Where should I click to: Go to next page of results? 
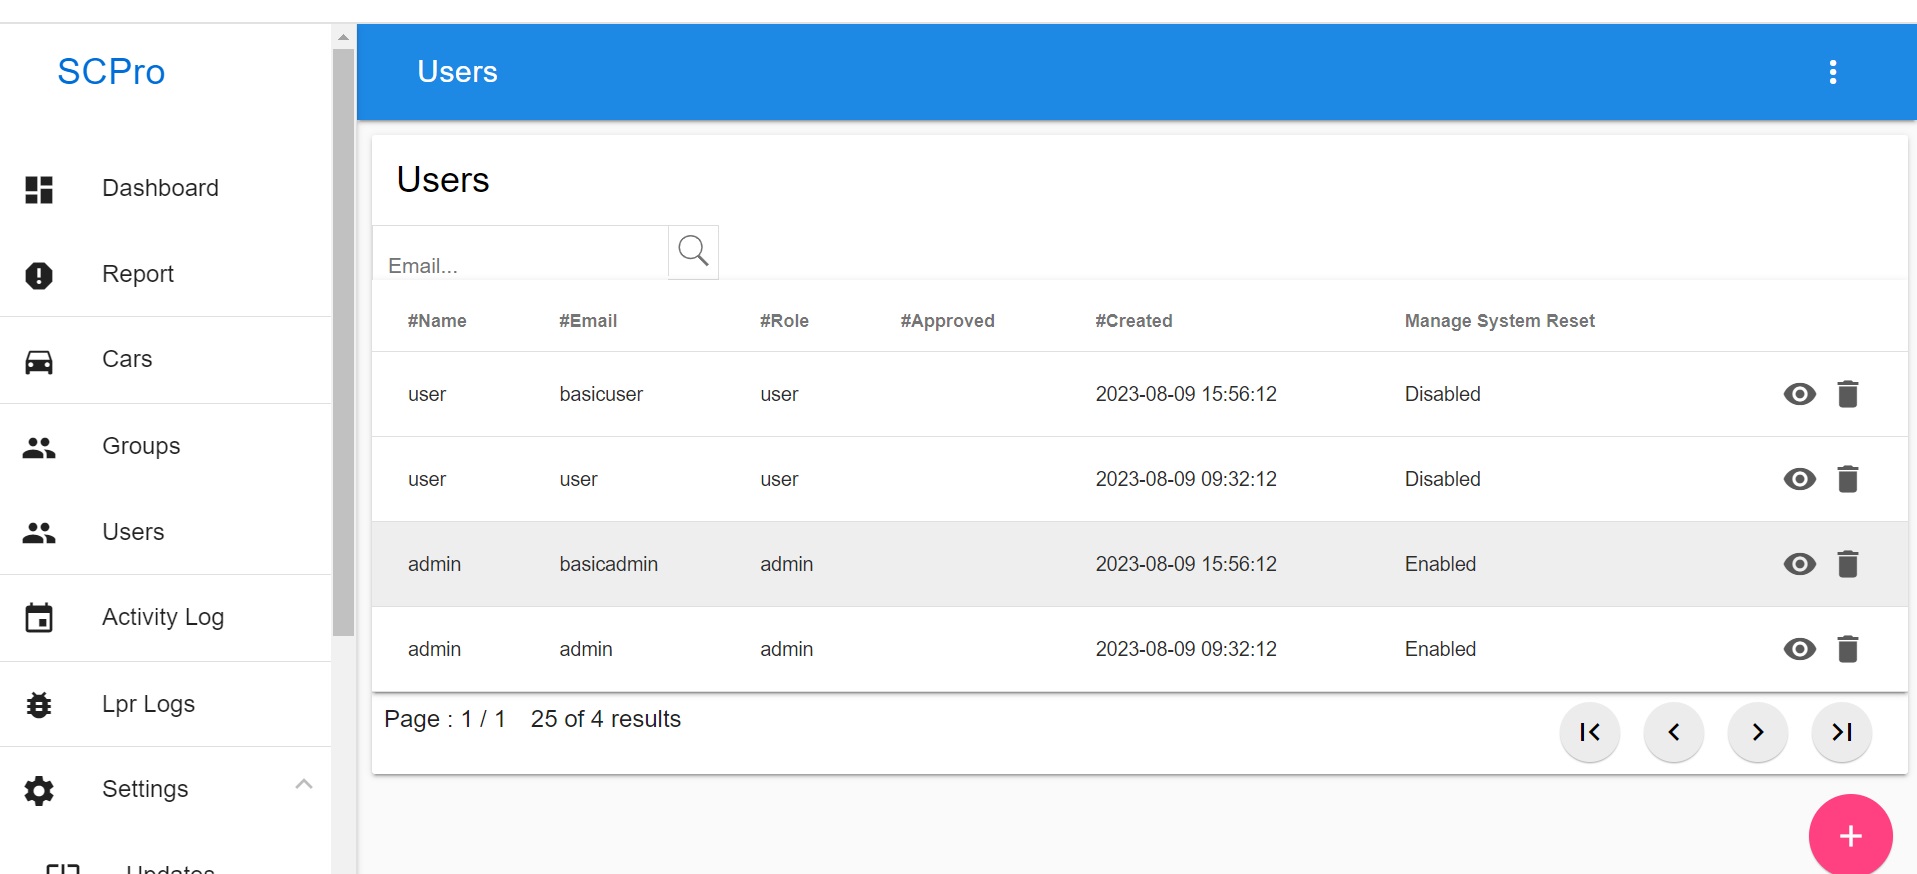(1758, 732)
